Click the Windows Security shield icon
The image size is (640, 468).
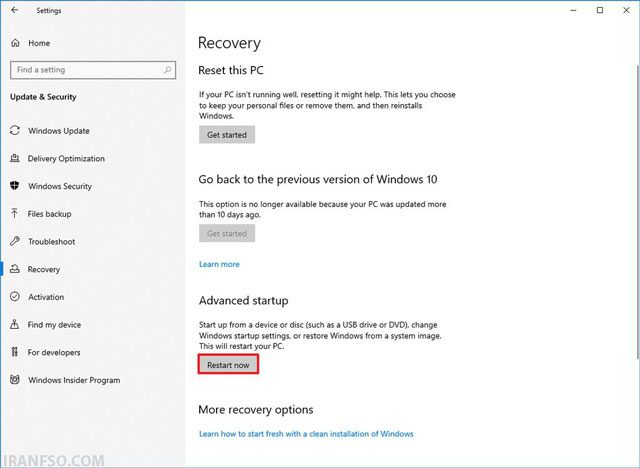point(15,186)
